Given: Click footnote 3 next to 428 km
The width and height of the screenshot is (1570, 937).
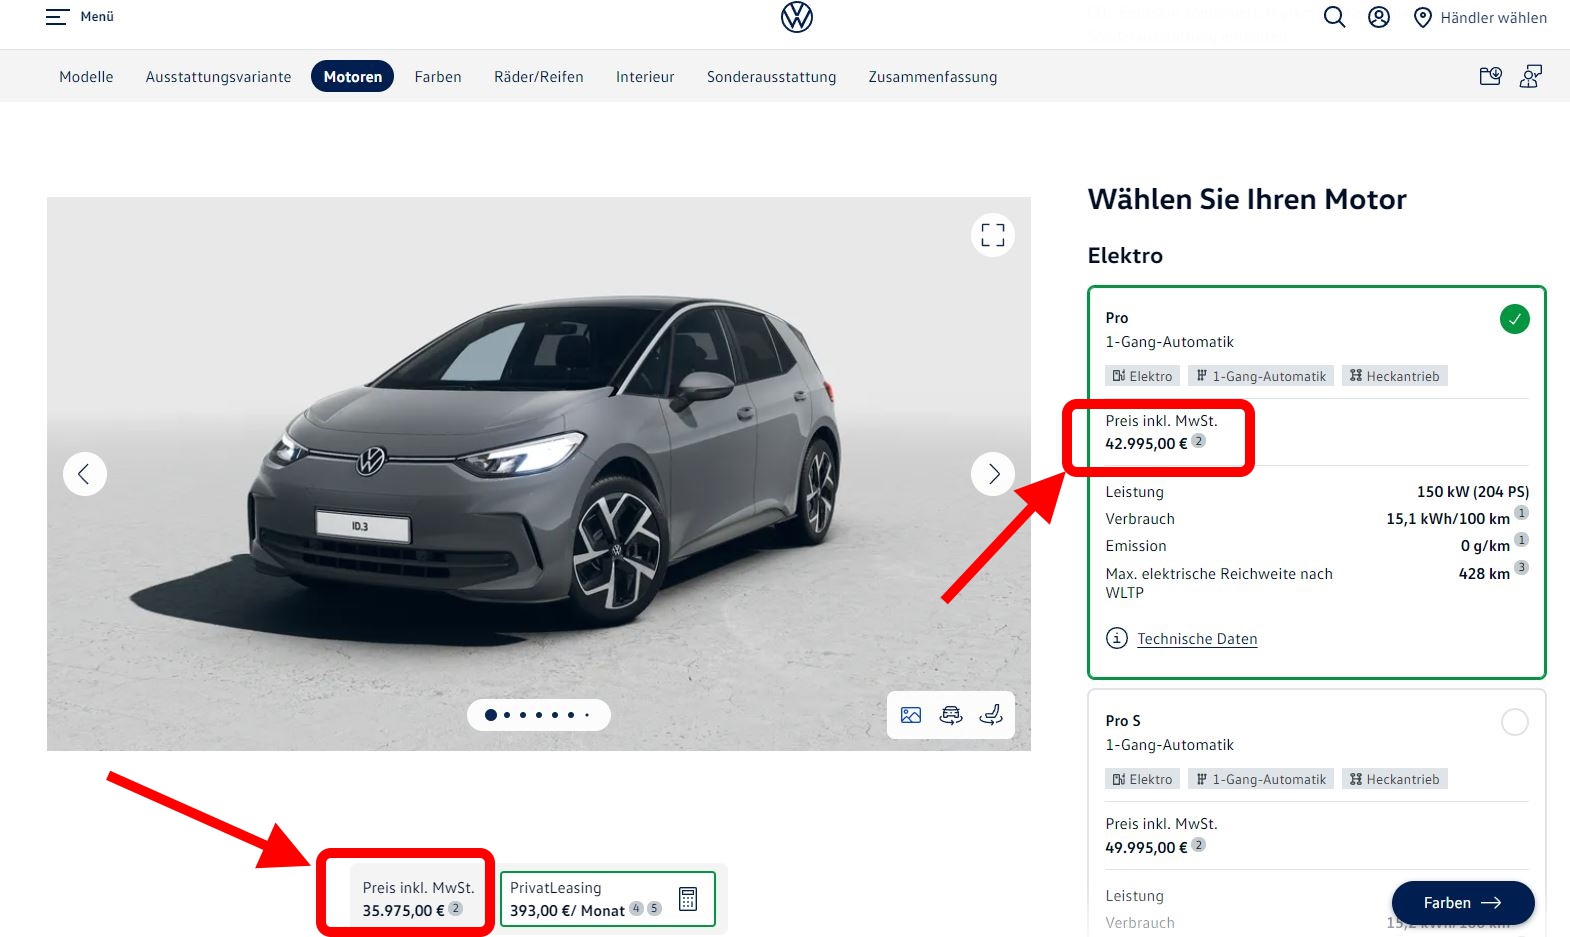Looking at the screenshot, I should tap(1521, 568).
